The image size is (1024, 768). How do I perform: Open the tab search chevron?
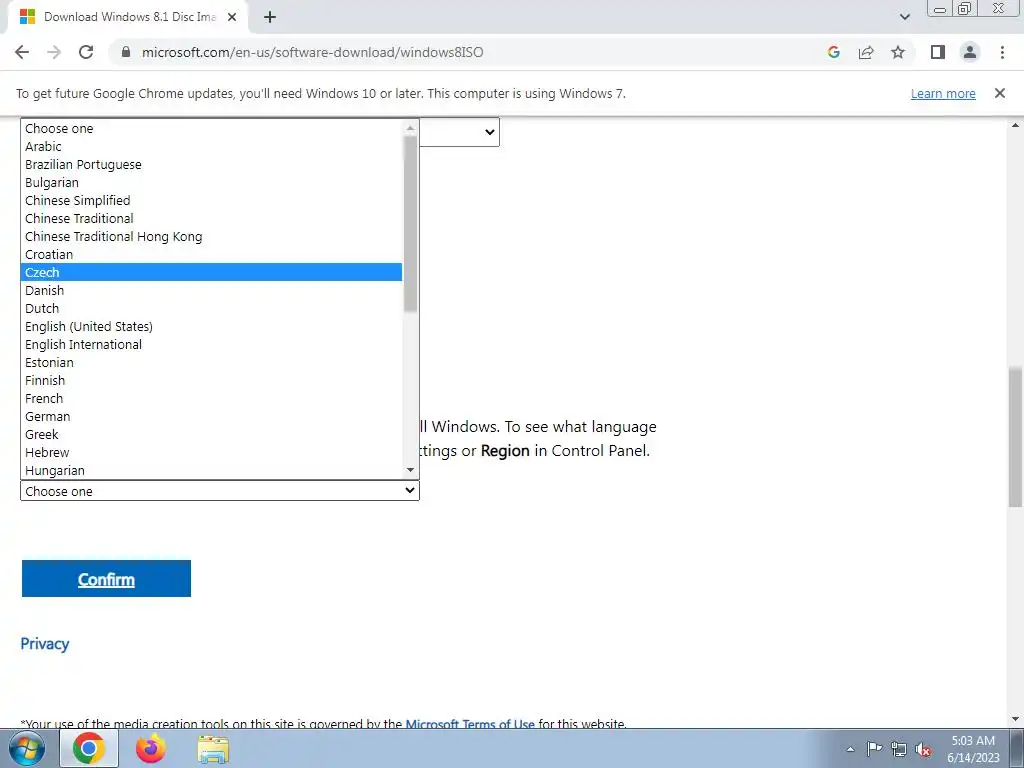904,17
